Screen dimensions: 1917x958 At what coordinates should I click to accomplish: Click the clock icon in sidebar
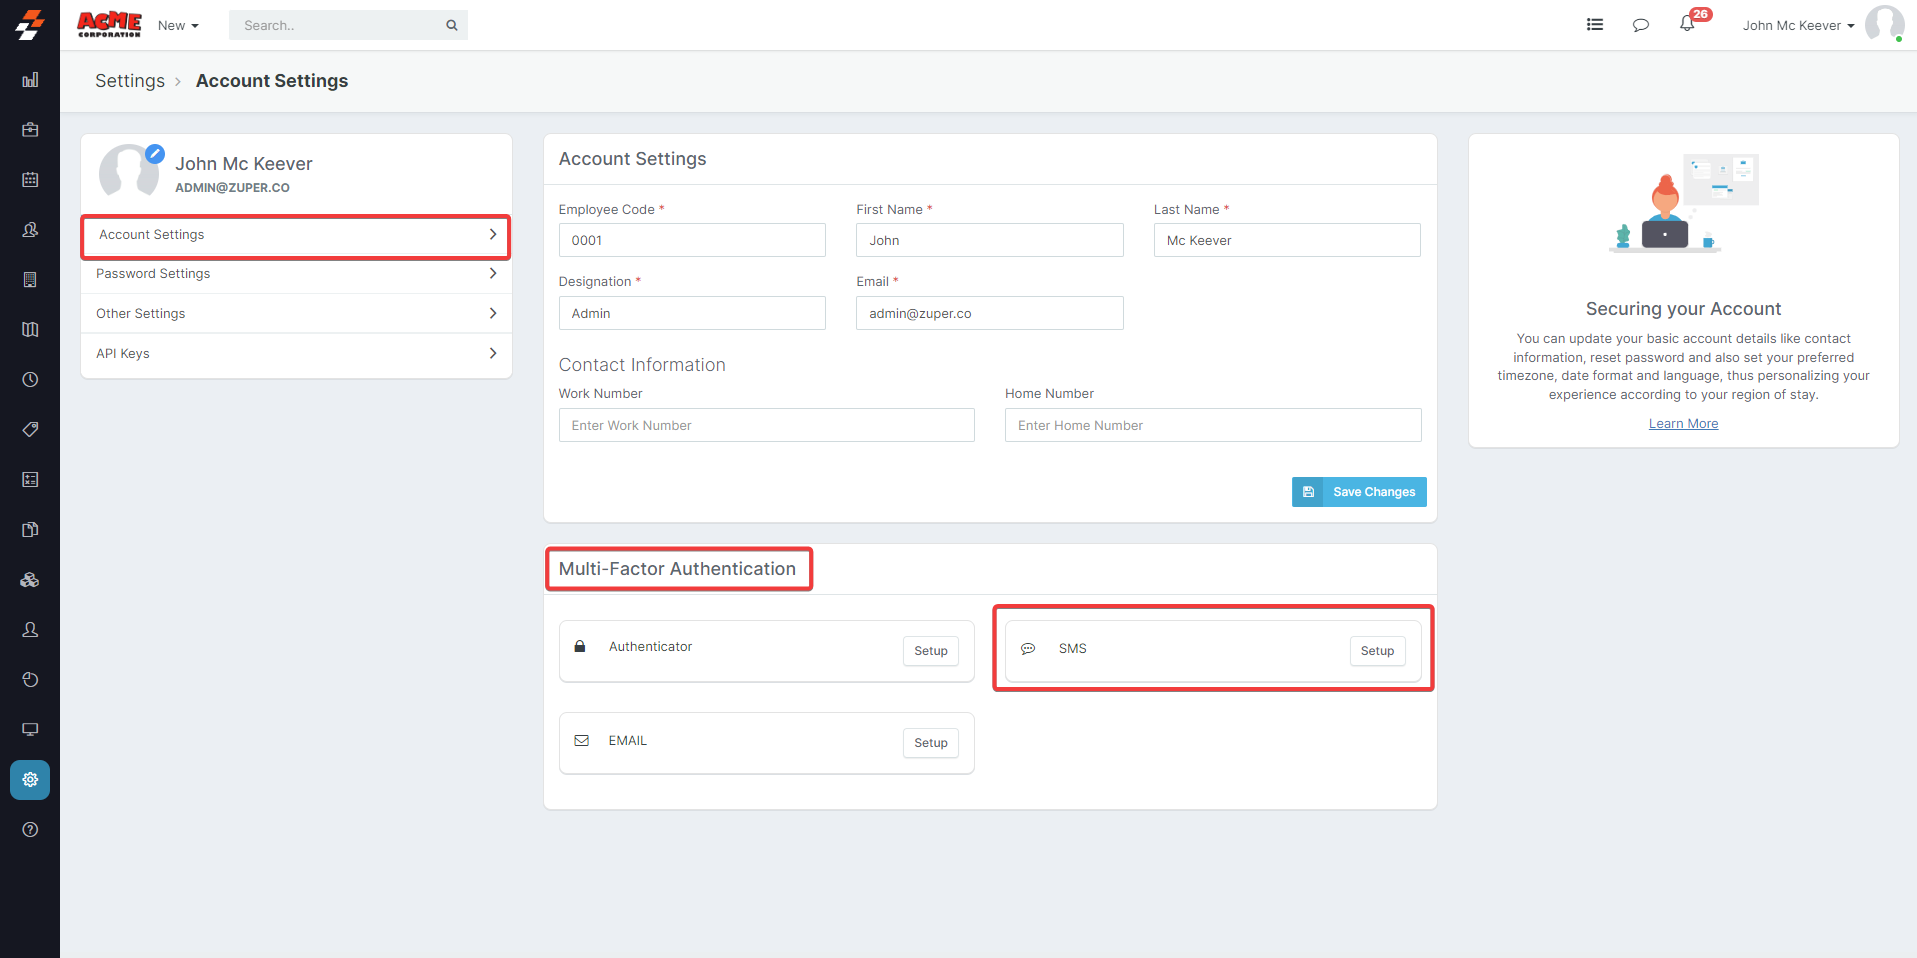tap(30, 380)
